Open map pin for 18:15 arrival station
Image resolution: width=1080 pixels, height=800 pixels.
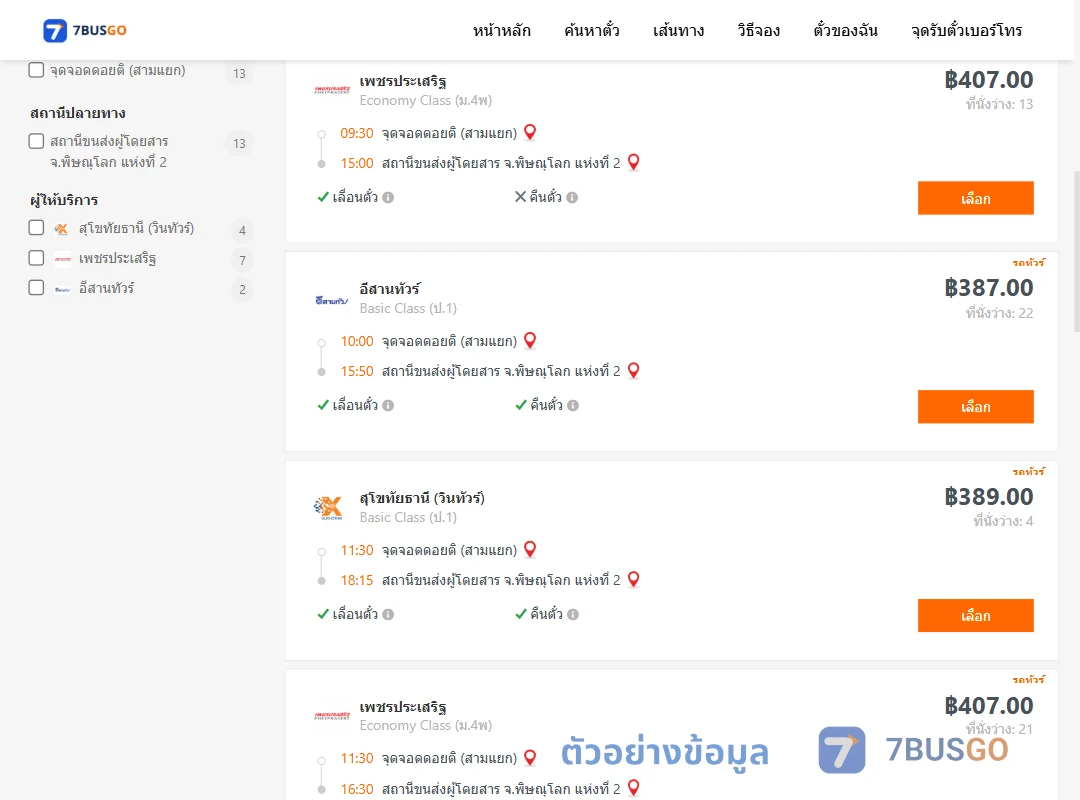point(634,580)
